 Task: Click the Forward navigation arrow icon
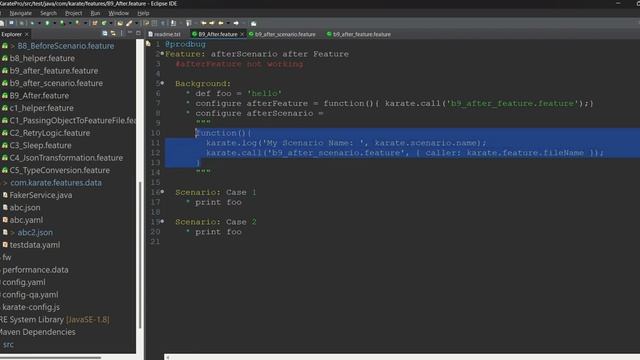click(x=236, y=23)
